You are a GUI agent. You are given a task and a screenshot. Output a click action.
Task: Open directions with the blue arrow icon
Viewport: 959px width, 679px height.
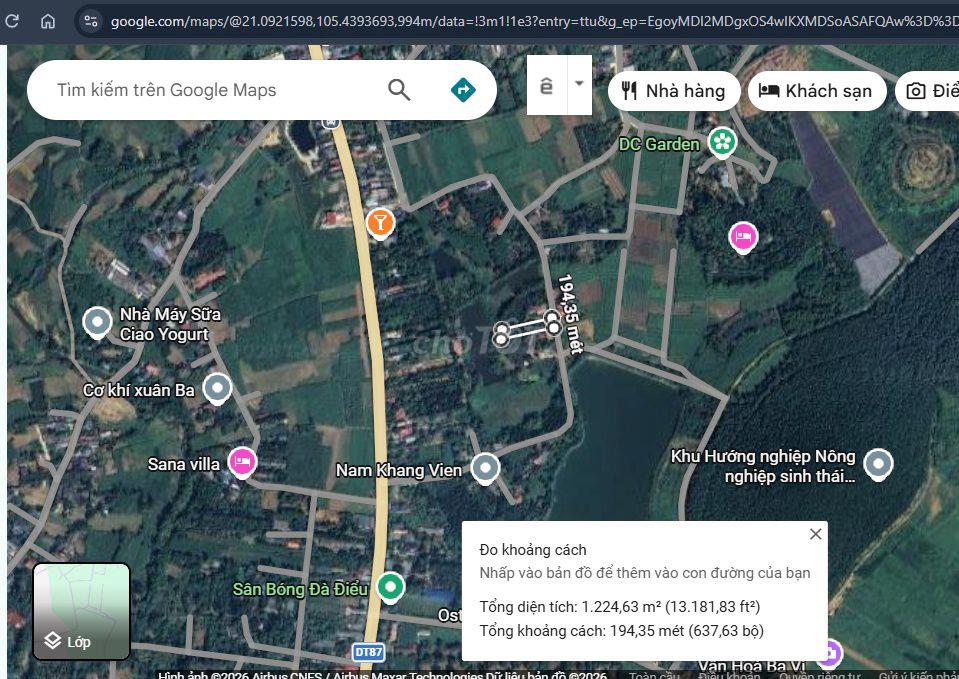click(x=463, y=90)
